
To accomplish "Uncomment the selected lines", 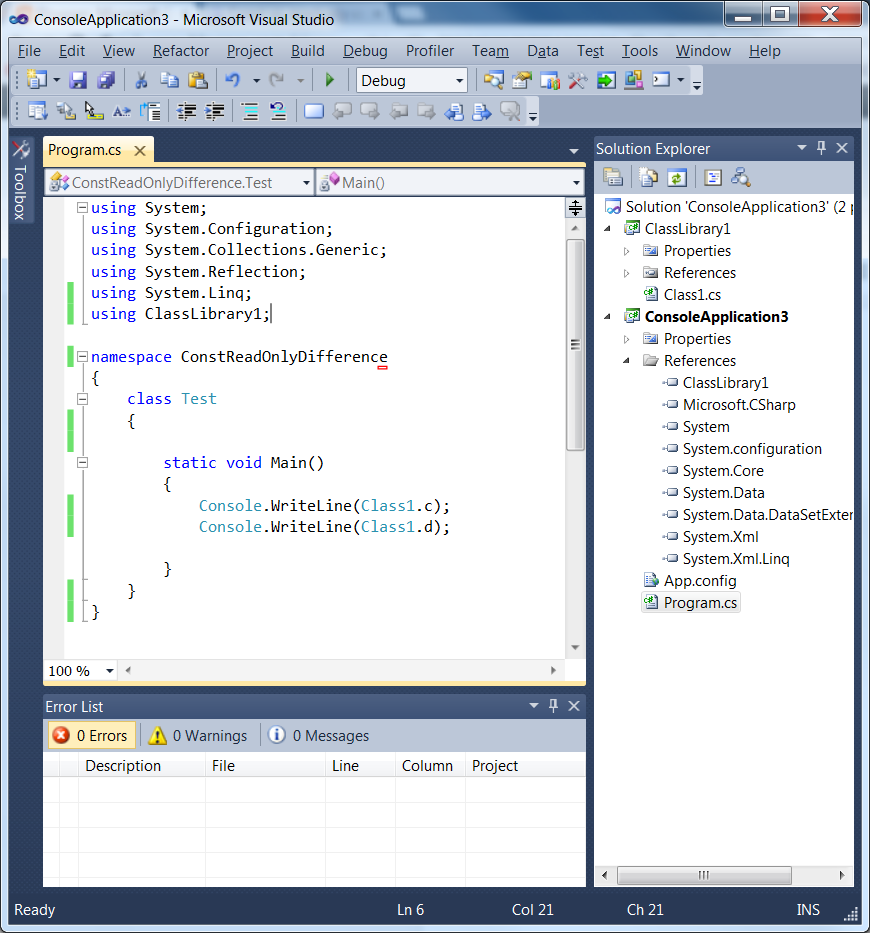I will 278,111.
